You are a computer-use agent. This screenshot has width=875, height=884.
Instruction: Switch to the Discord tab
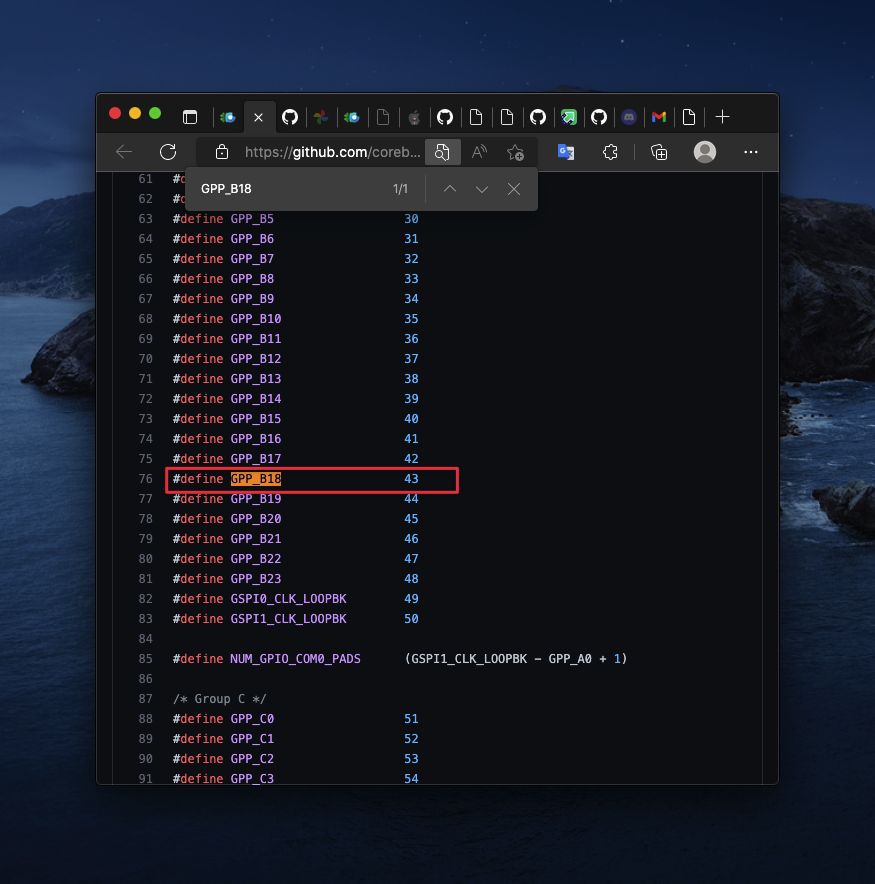tap(628, 117)
